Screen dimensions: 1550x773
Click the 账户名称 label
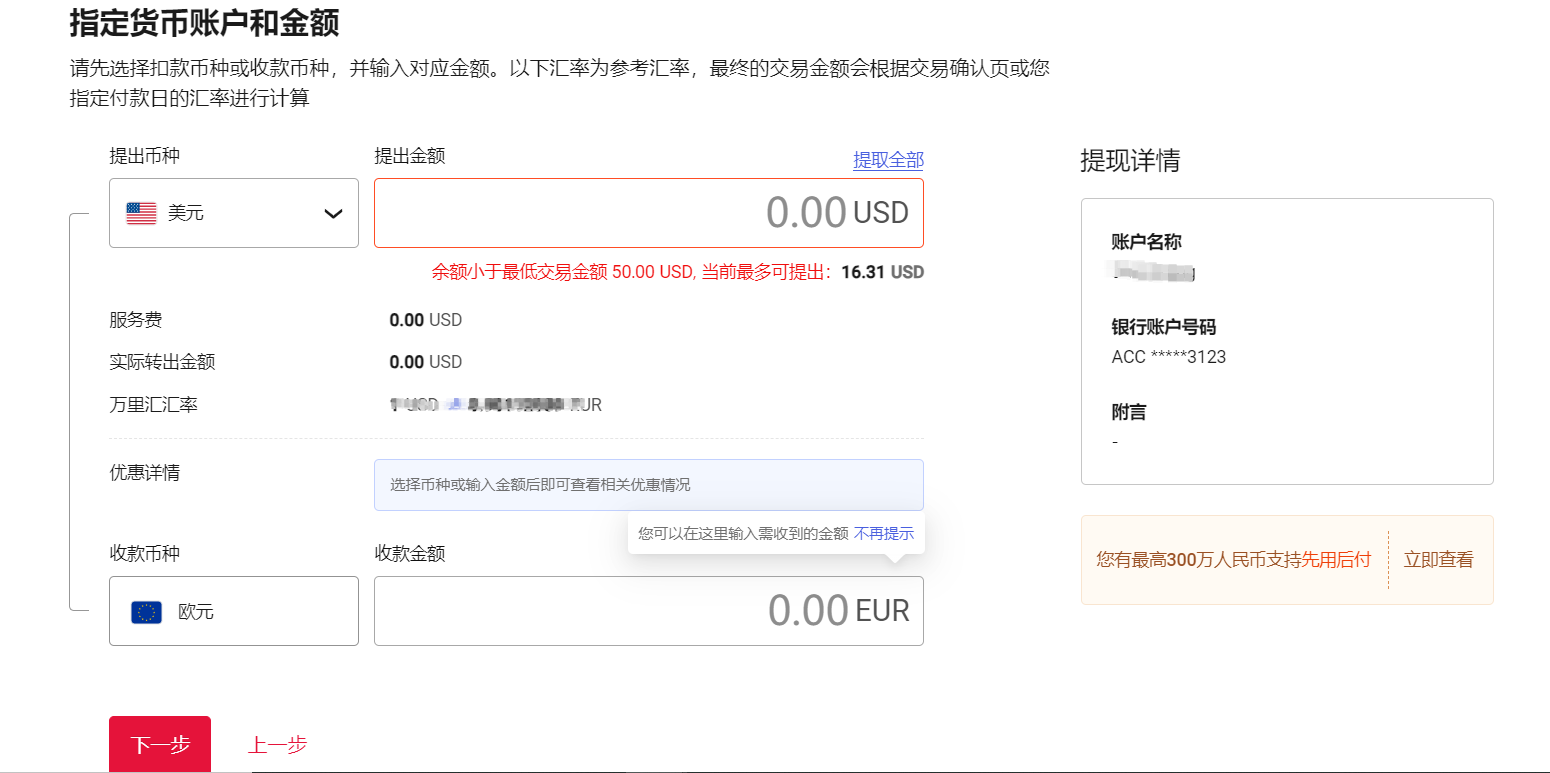(1146, 242)
